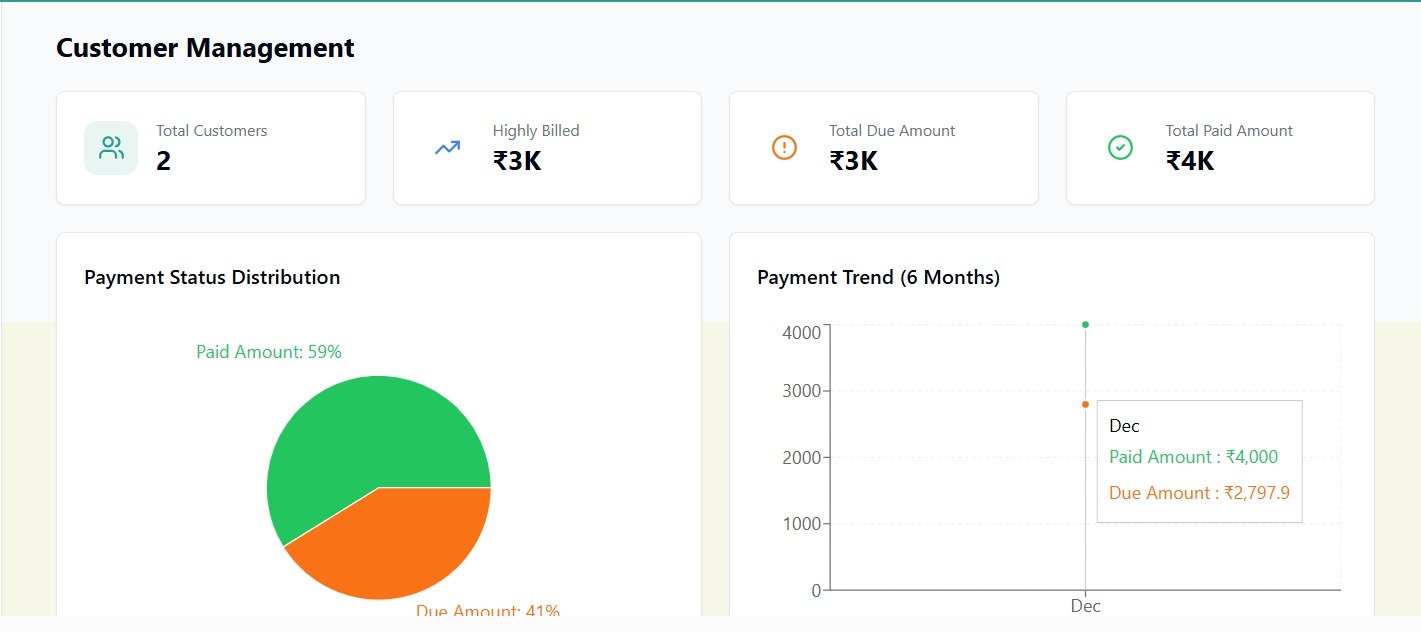This screenshot has height=632, width=1421.
Task: Click the 'Paid Amount: 59%' pie label
Action: (x=269, y=352)
